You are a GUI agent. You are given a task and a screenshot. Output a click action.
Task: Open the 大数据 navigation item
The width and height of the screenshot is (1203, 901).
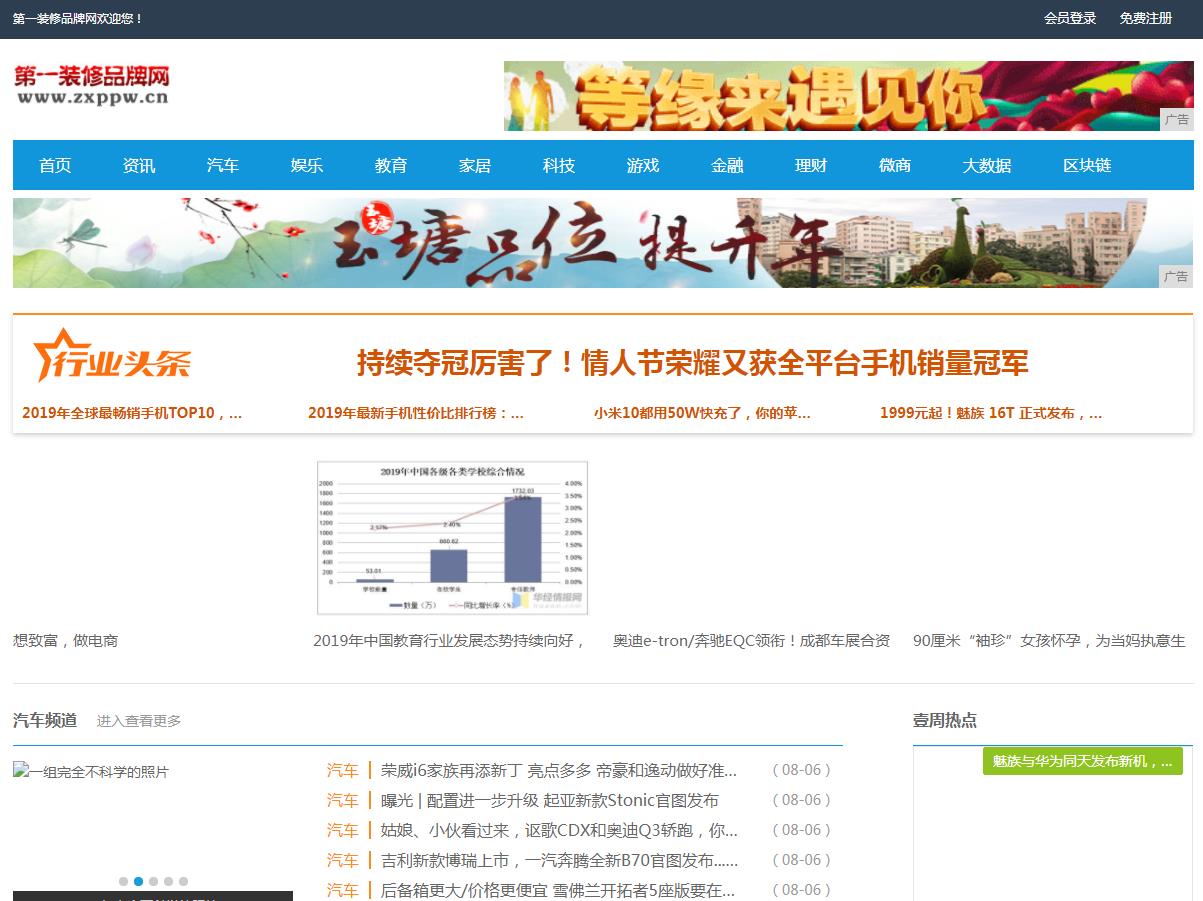point(987,165)
